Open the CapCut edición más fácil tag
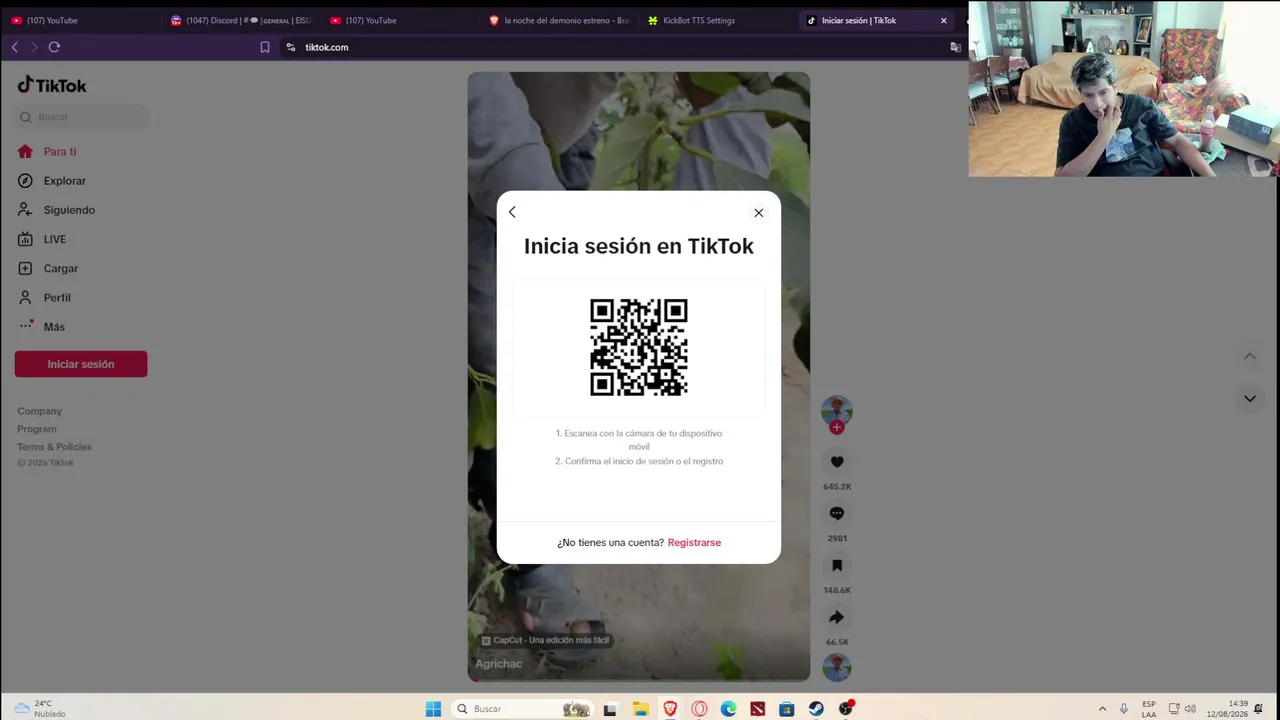1280x720 pixels. pos(546,640)
